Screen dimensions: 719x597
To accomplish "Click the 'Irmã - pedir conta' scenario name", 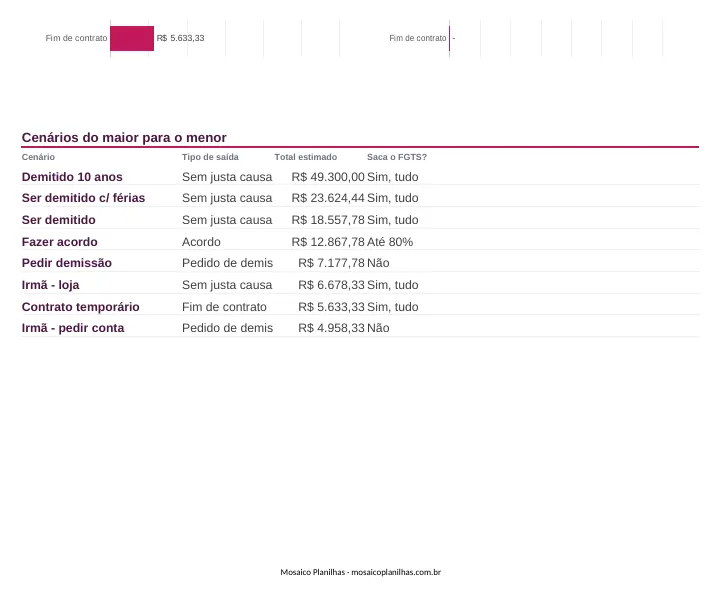I will (73, 328).
